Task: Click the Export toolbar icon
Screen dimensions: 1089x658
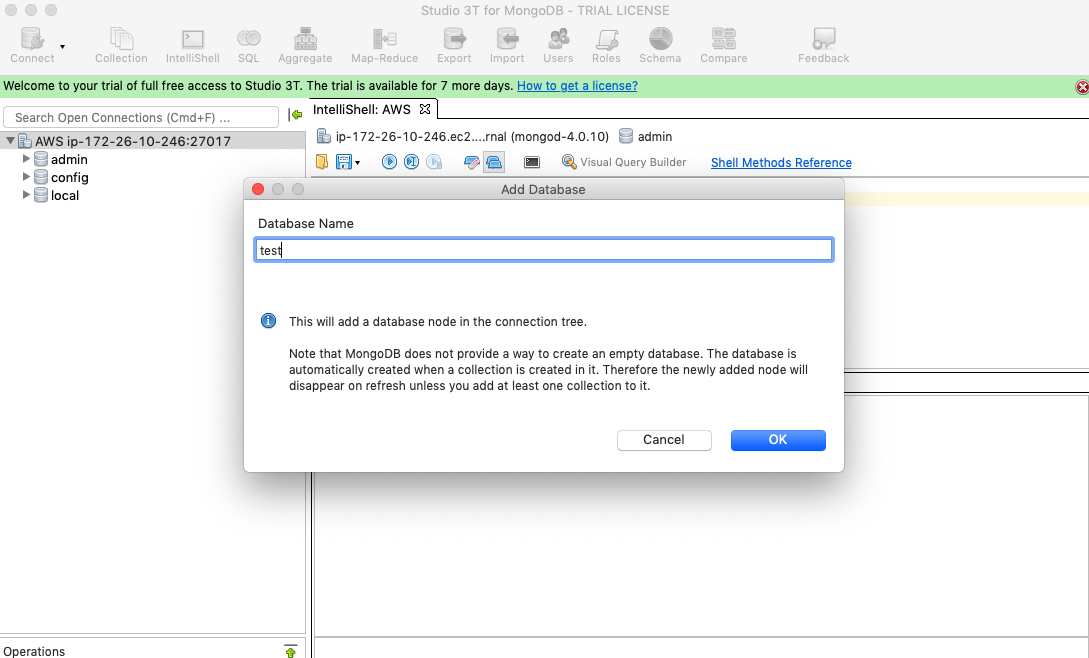Action: (454, 45)
